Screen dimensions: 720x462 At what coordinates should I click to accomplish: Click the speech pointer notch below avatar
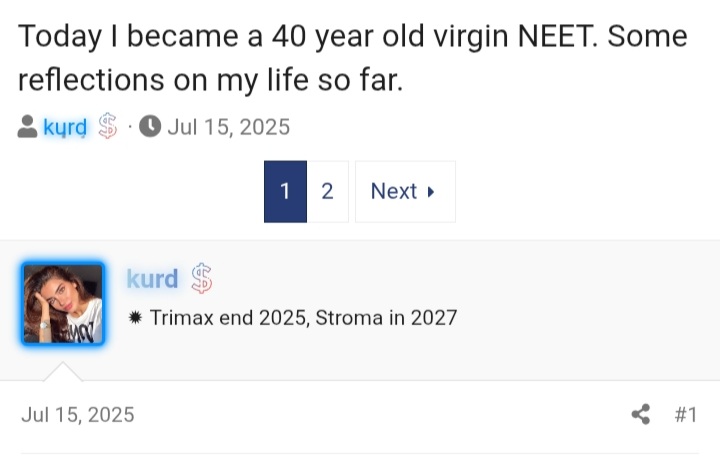[62, 371]
